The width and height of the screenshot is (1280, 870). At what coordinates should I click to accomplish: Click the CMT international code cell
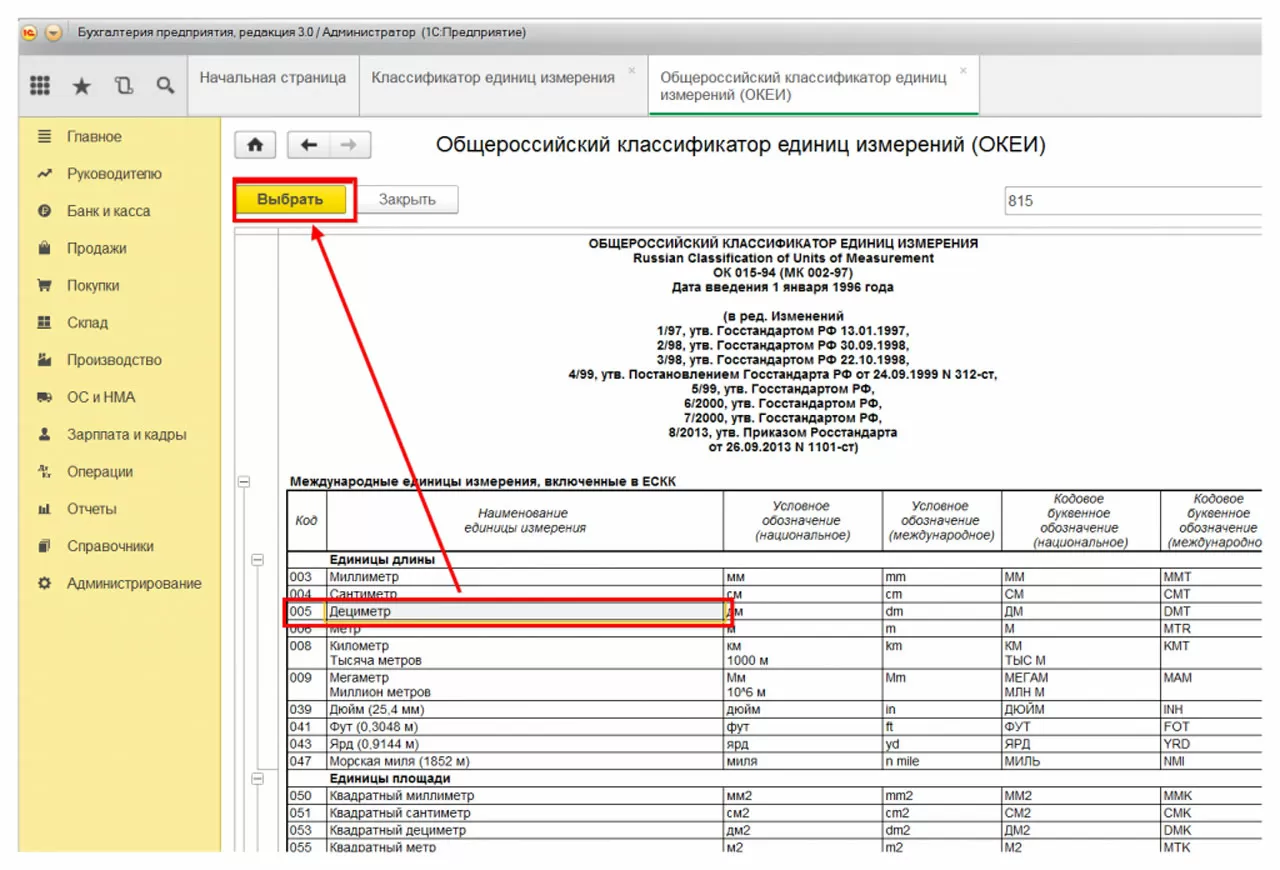point(1211,594)
